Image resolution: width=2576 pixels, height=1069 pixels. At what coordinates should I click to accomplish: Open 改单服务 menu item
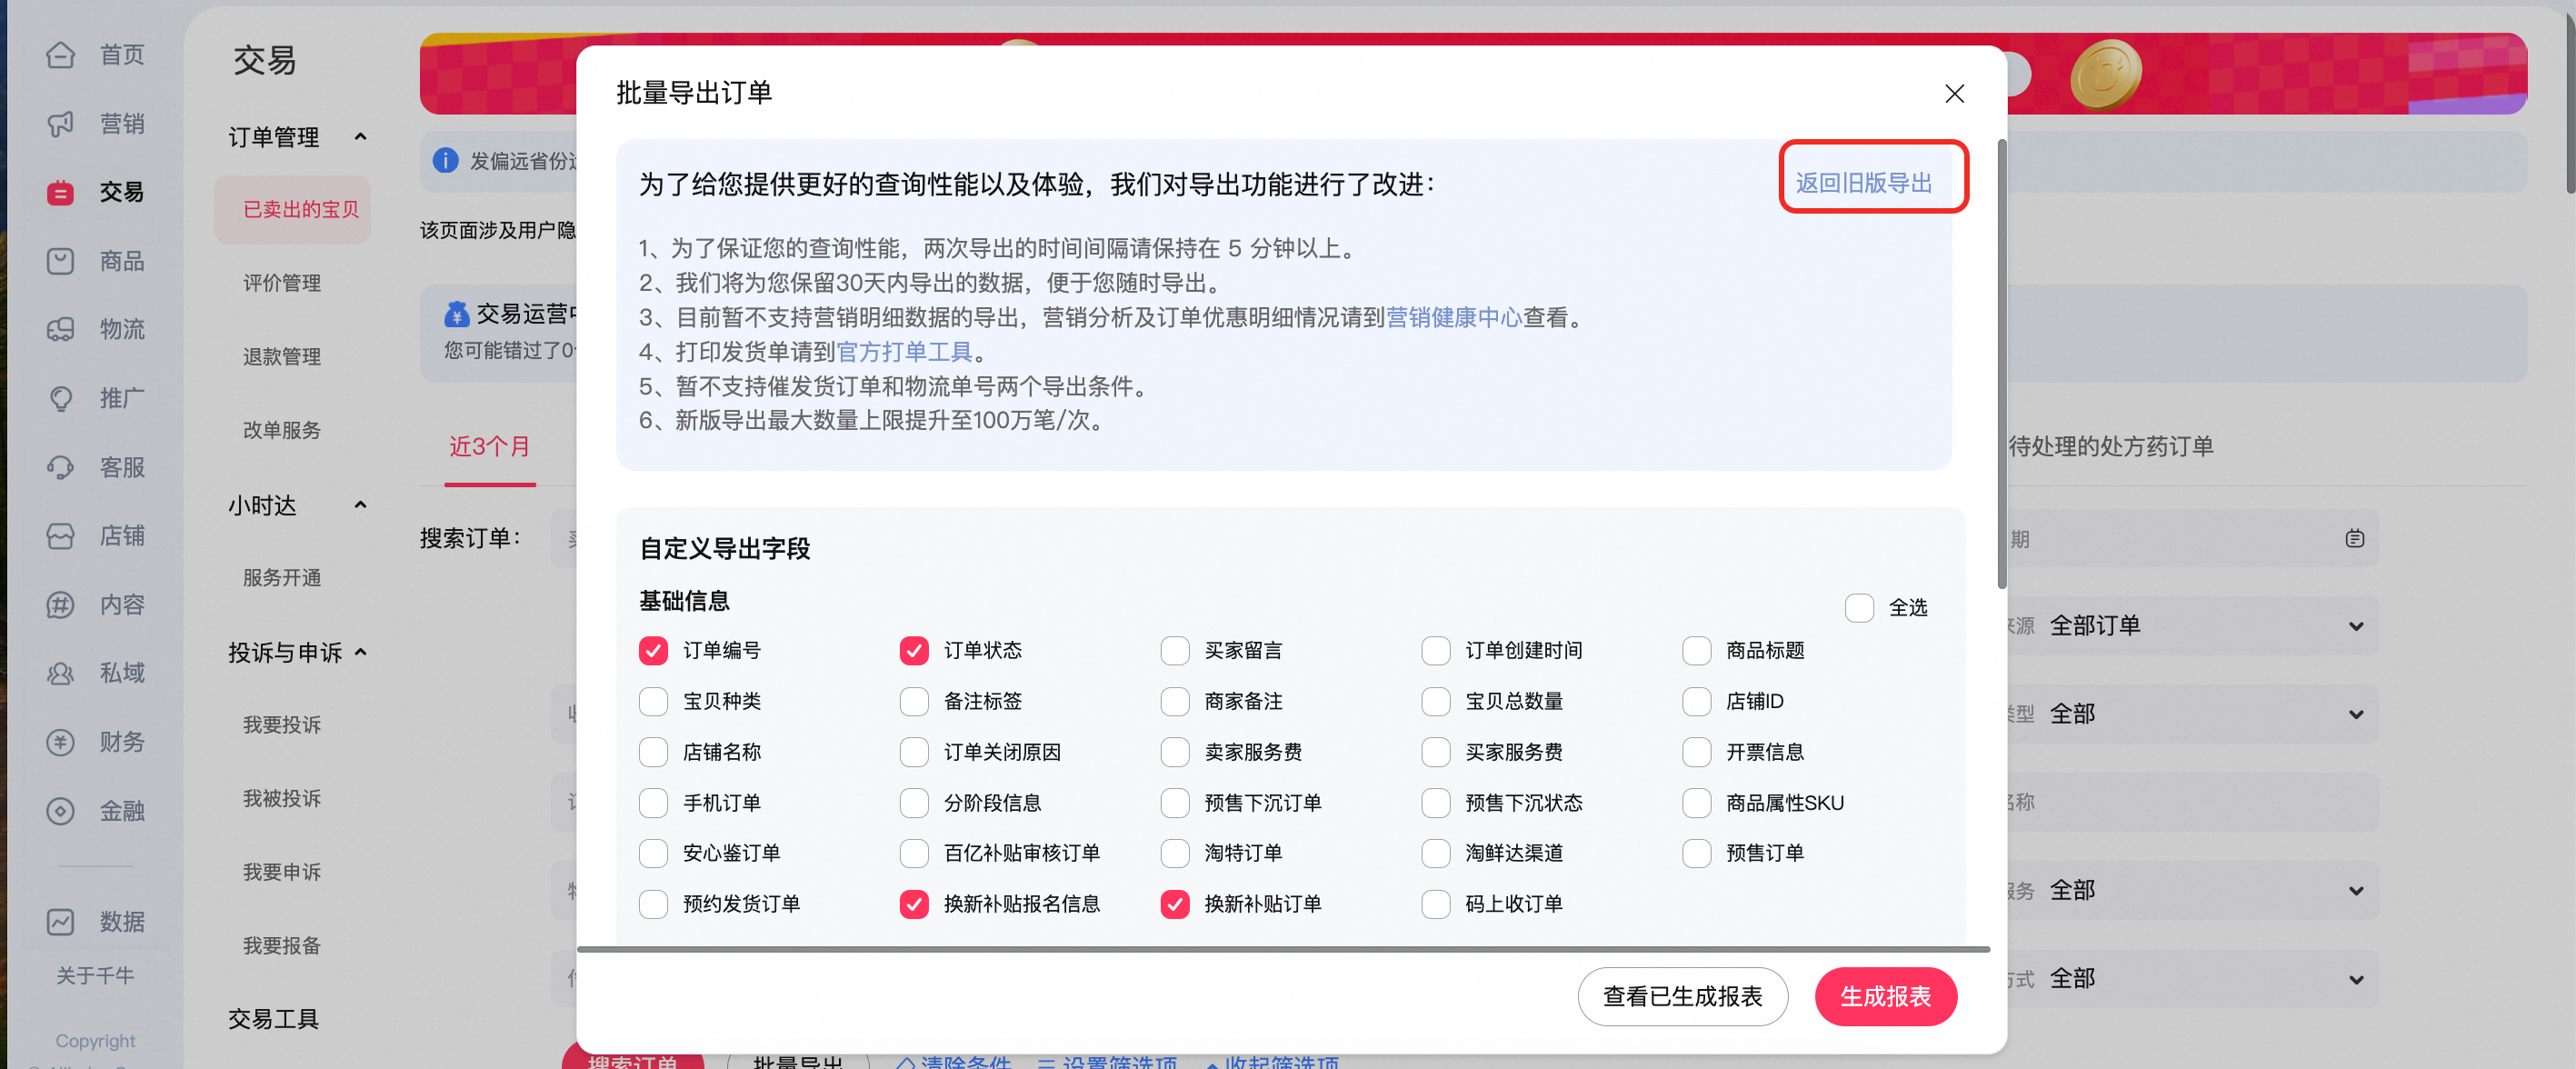[x=282, y=430]
